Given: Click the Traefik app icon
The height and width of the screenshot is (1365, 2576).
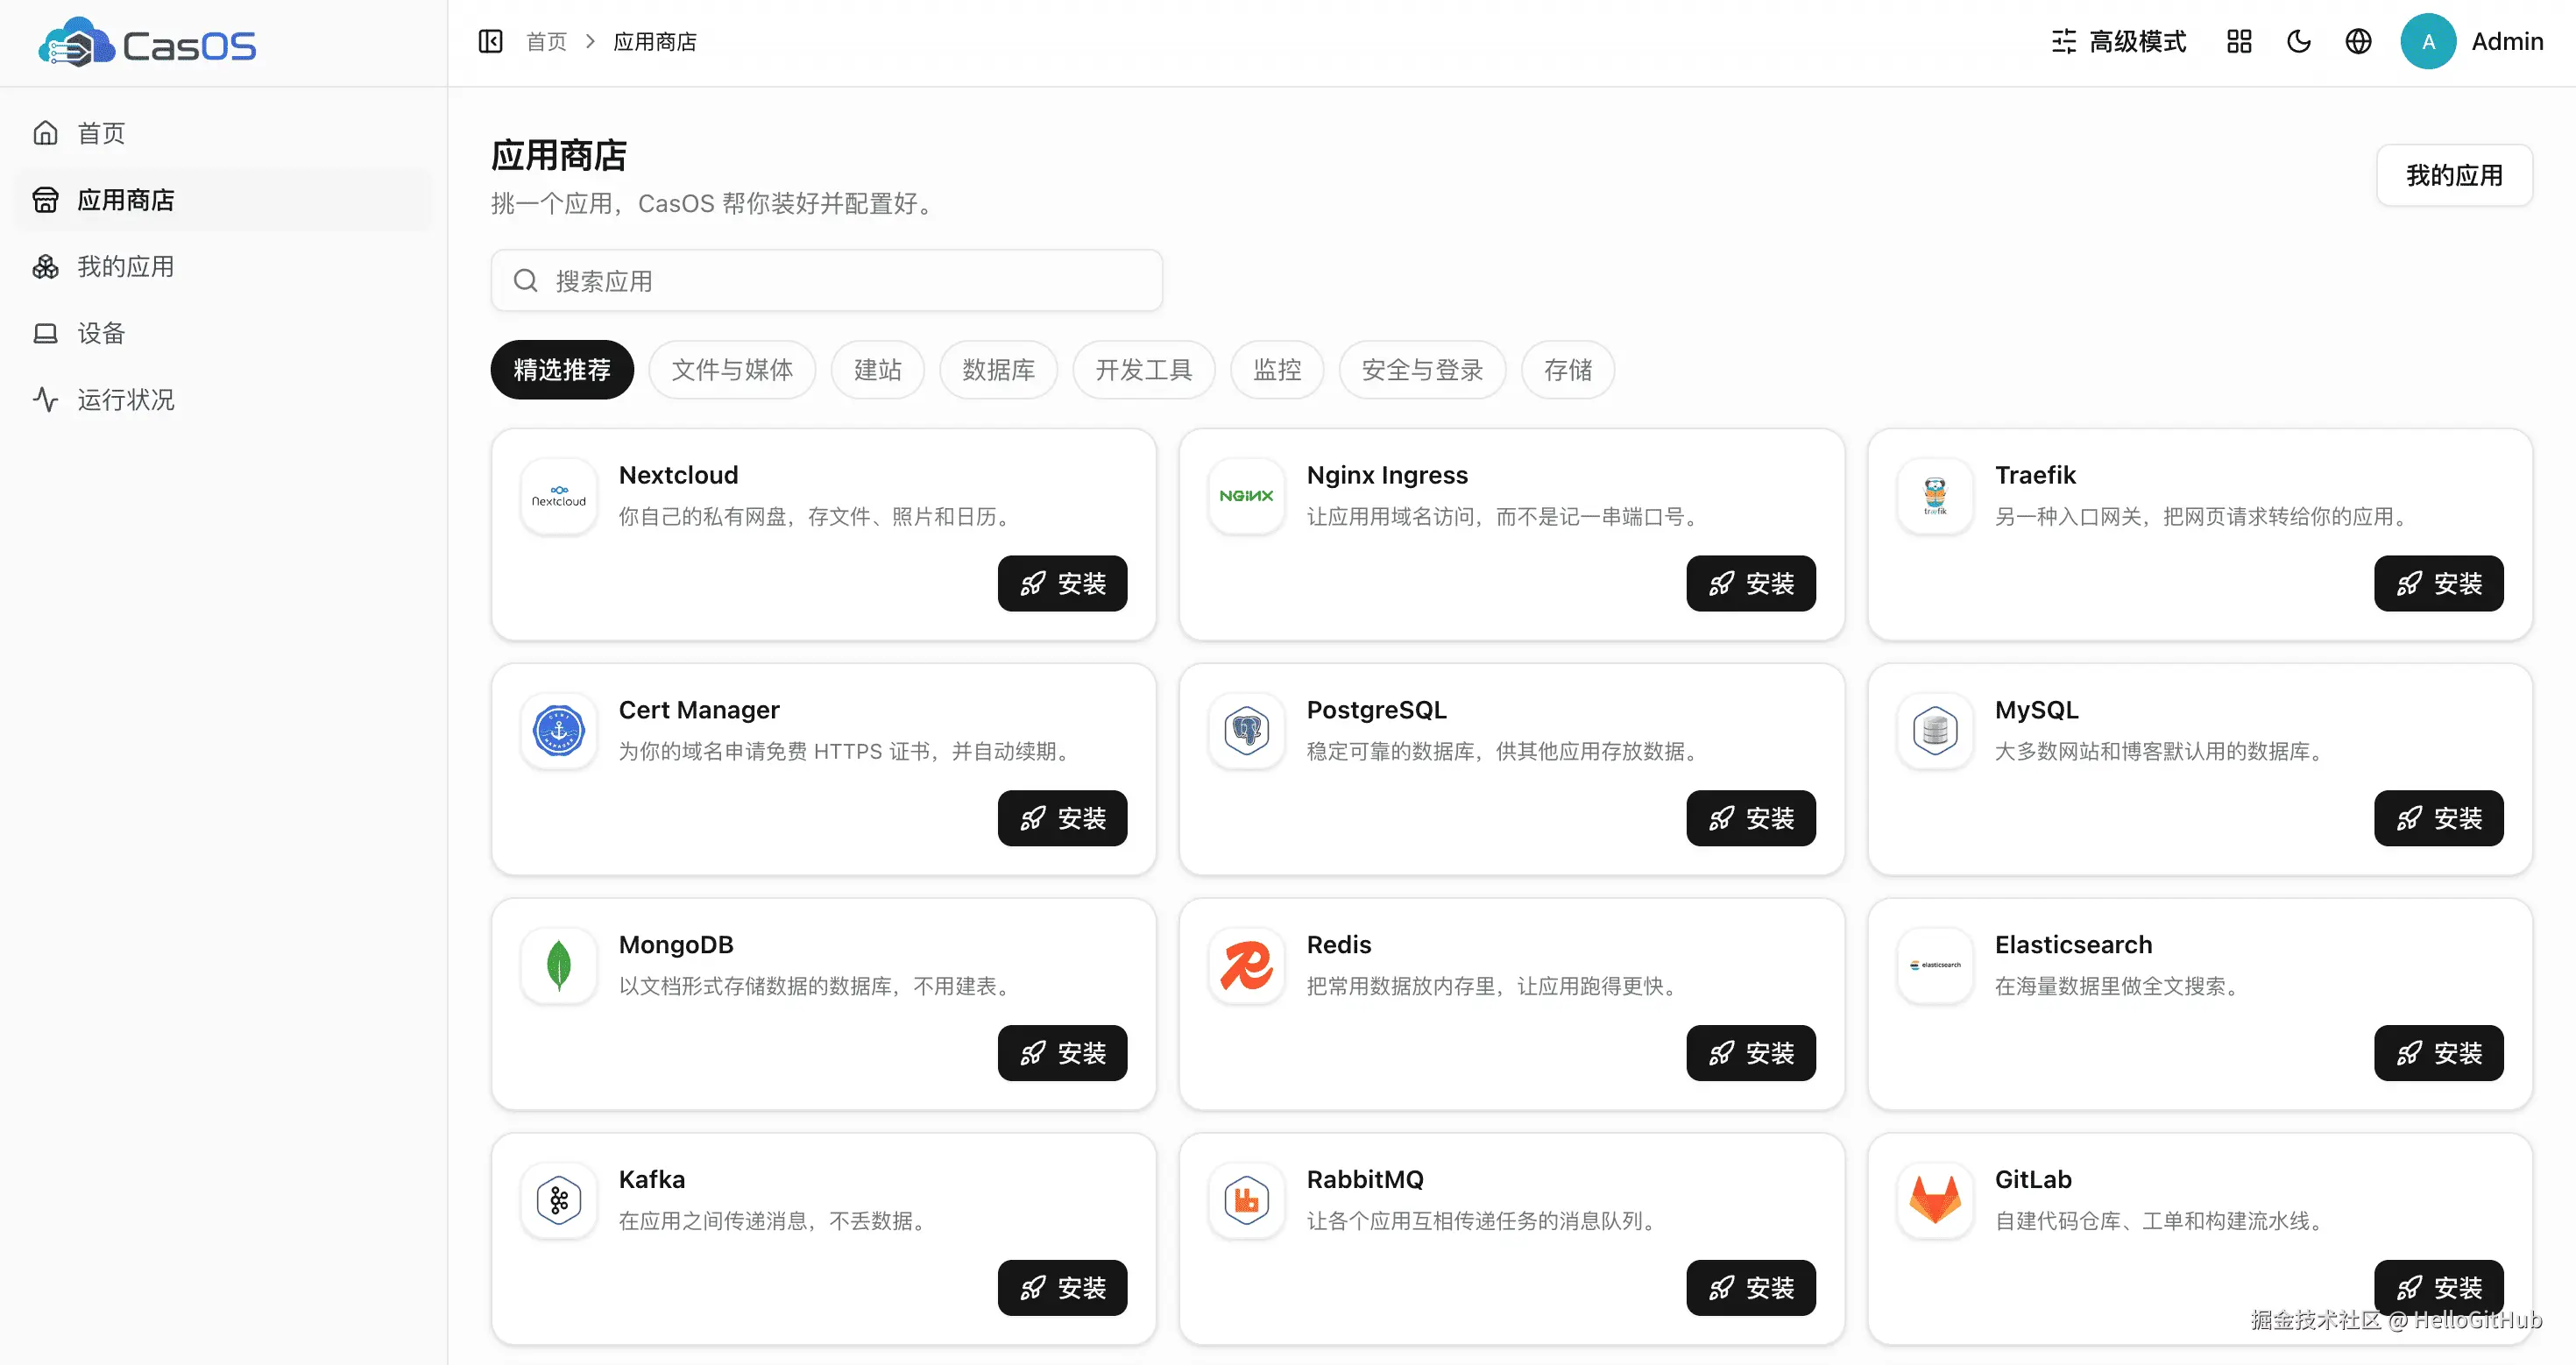Looking at the screenshot, I should [x=1935, y=496].
